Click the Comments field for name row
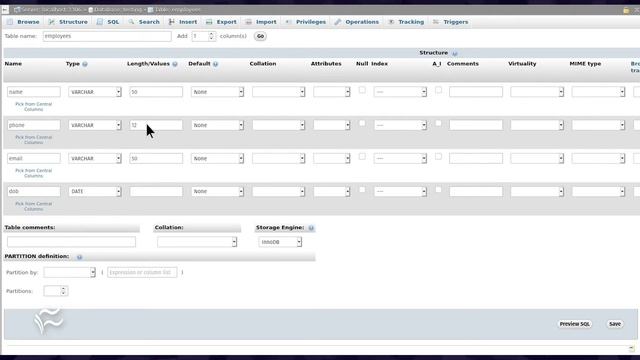Image resolution: width=640 pixels, height=360 pixels. pyautogui.click(x=476, y=92)
